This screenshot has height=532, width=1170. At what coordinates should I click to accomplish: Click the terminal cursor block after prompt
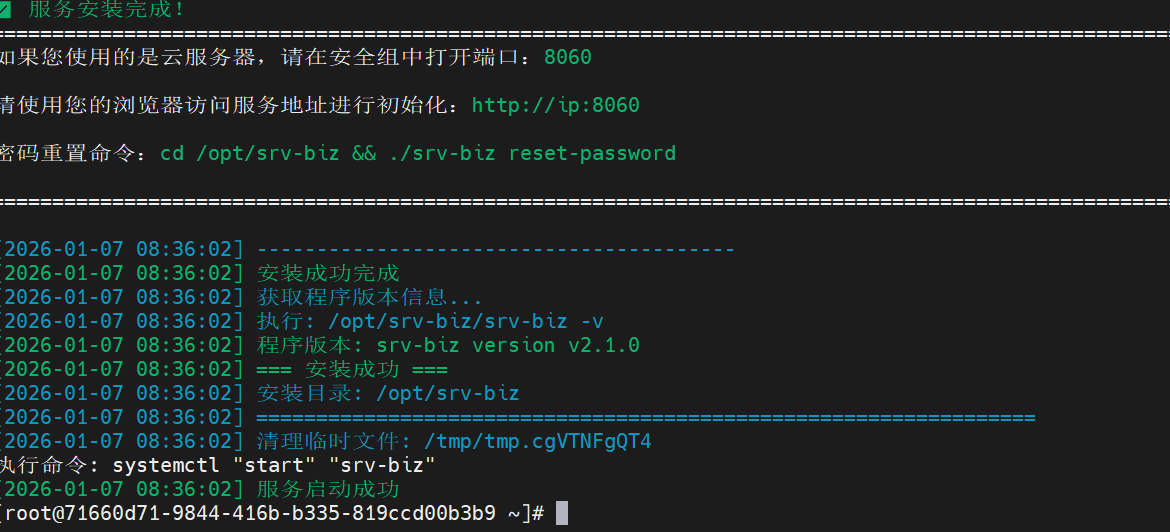pyautogui.click(x=561, y=513)
